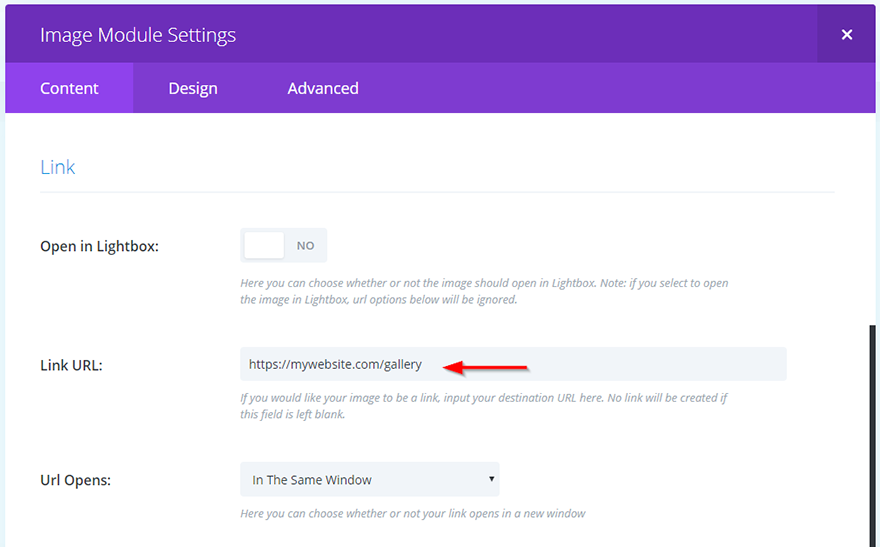Switch to the Design tab
The height and width of the screenshot is (547, 880).
[193, 88]
